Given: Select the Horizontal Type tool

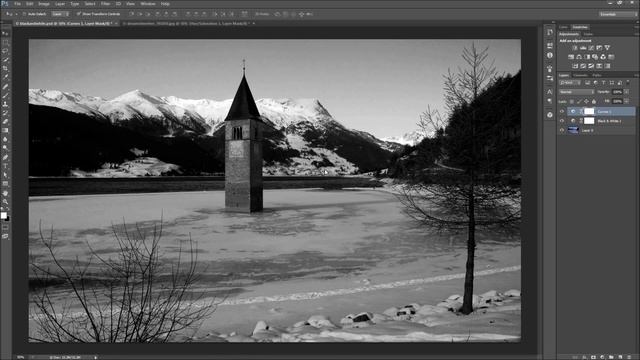Looking at the screenshot, I should coord(6,167).
